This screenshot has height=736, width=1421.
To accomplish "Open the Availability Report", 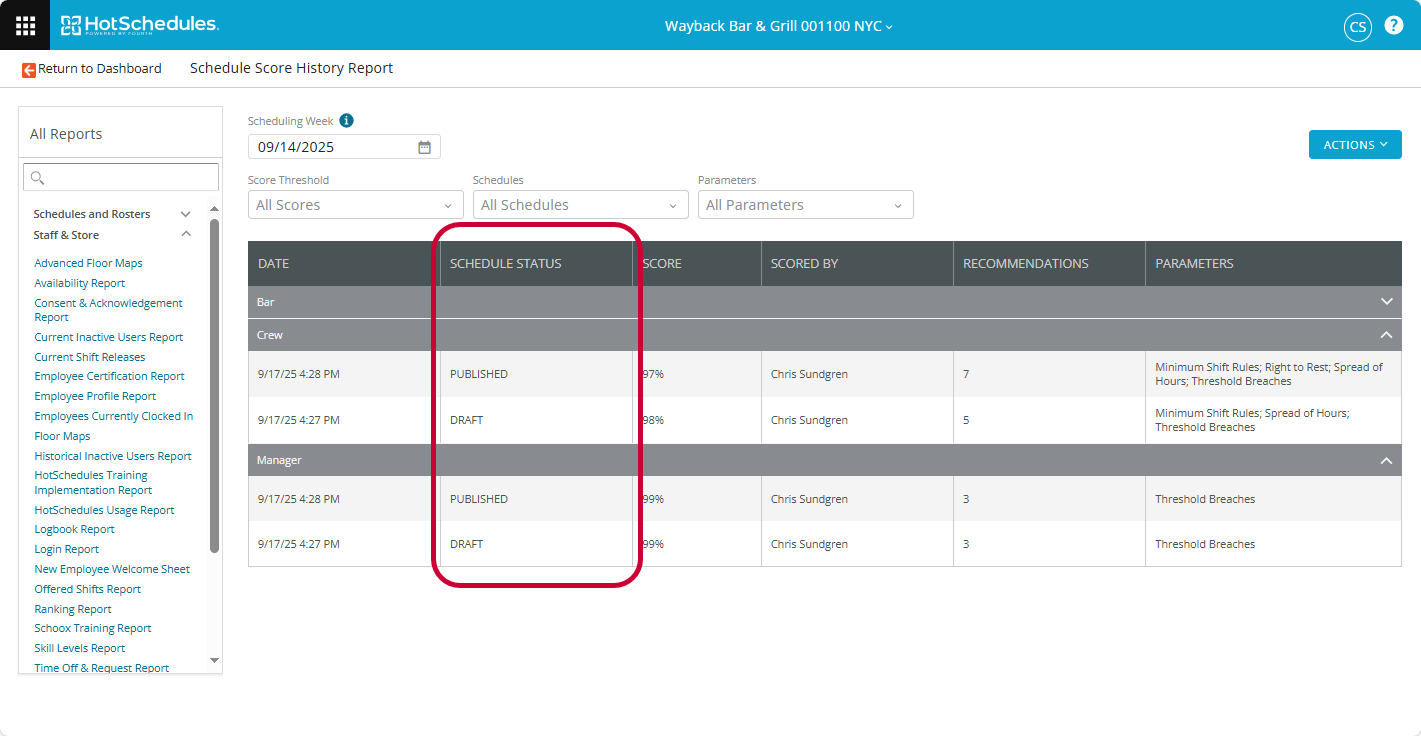I will click(80, 283).
